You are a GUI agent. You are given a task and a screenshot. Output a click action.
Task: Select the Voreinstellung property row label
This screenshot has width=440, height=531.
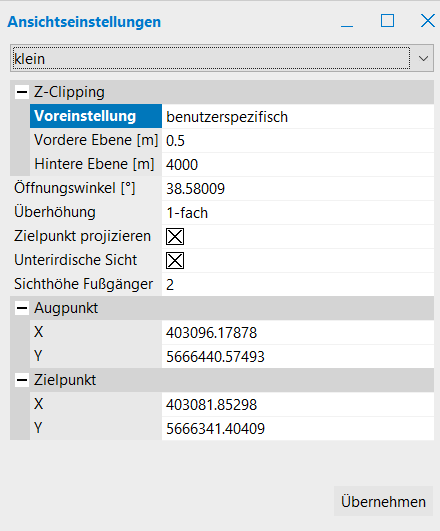tap(96, 116)
